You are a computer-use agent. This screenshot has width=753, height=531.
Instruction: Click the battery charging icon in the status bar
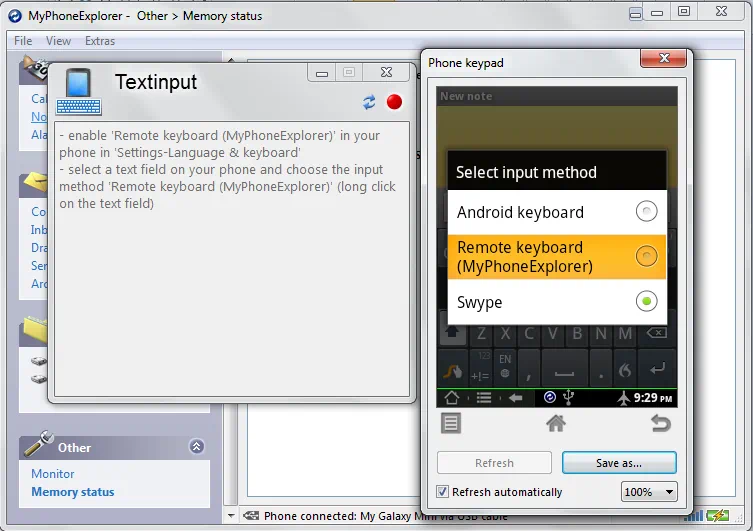point(717,516)
